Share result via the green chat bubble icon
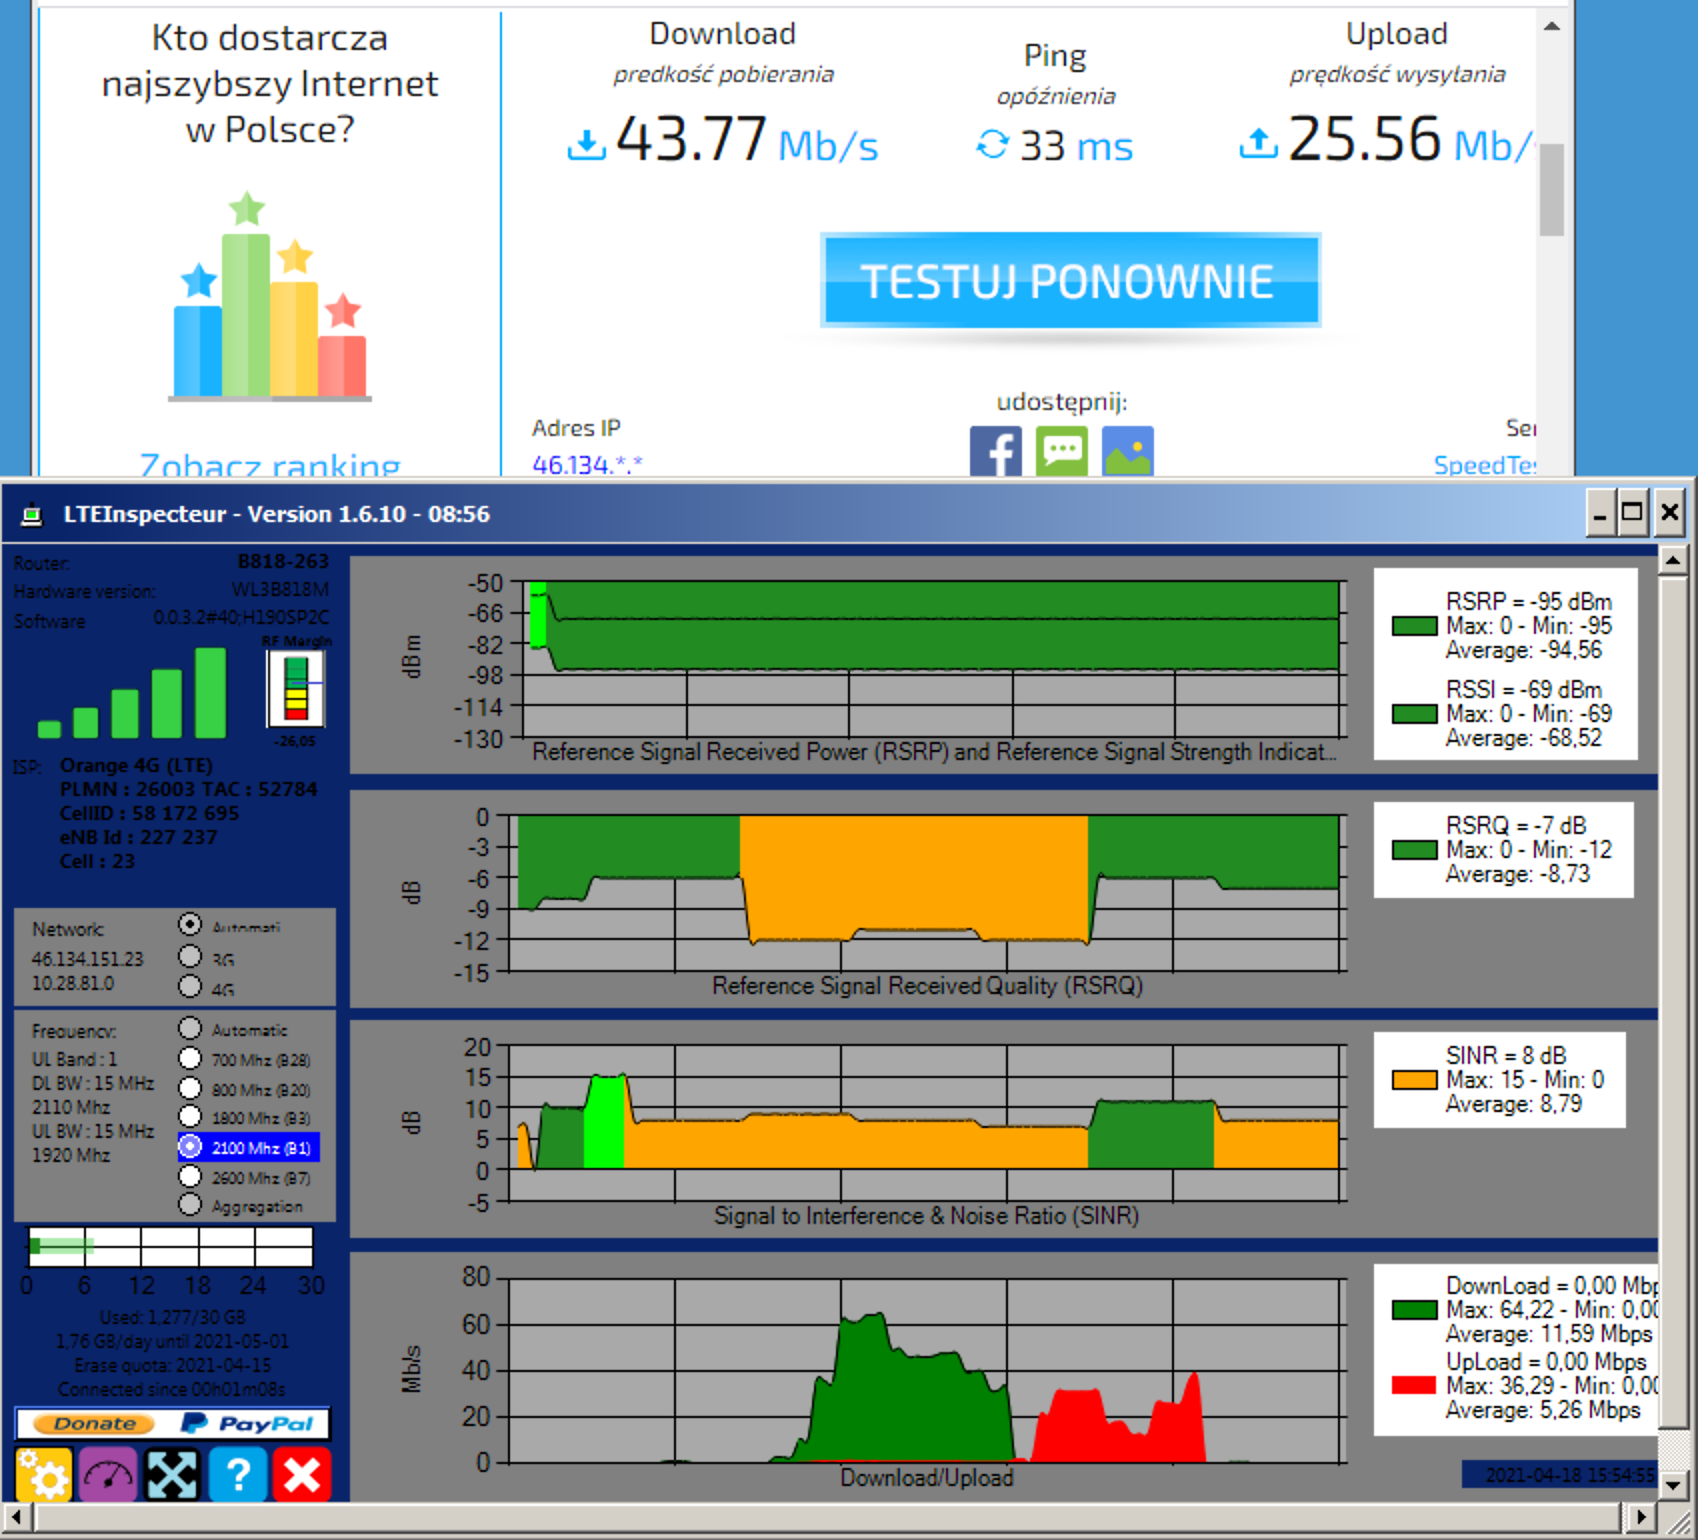The width and height of the screenshot is (1698, 1540). click(x=1062, y=452)
